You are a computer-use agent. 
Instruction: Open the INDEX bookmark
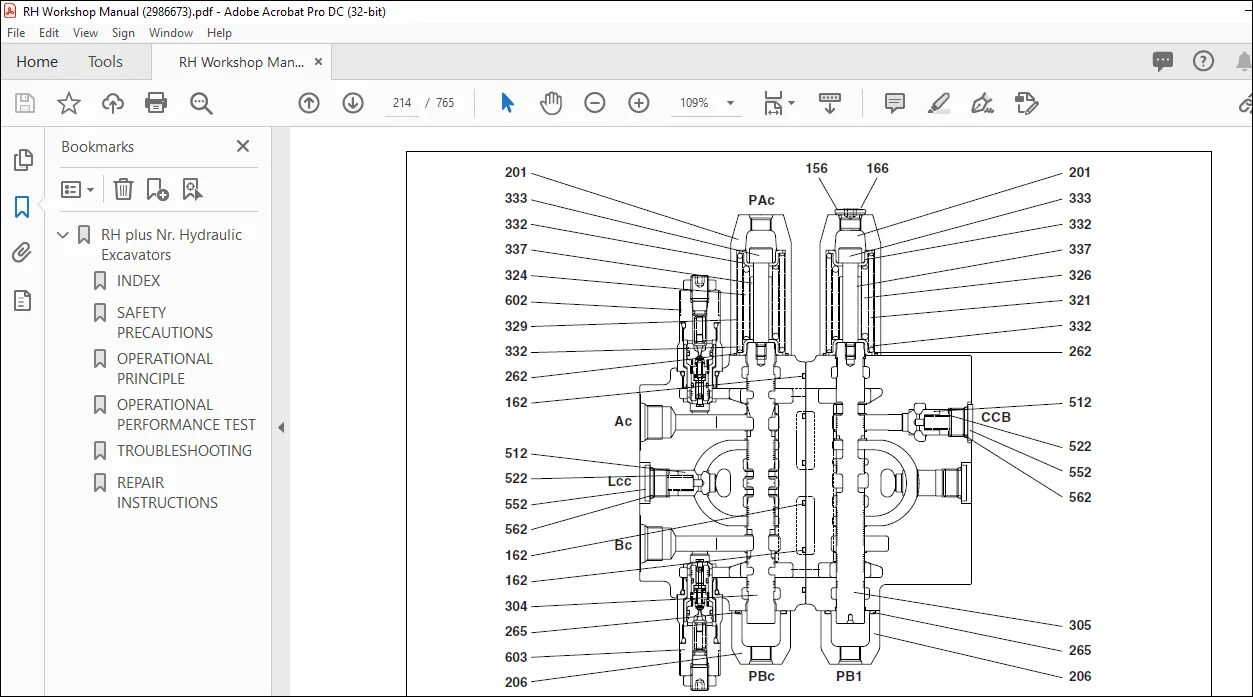pos(138,281)
